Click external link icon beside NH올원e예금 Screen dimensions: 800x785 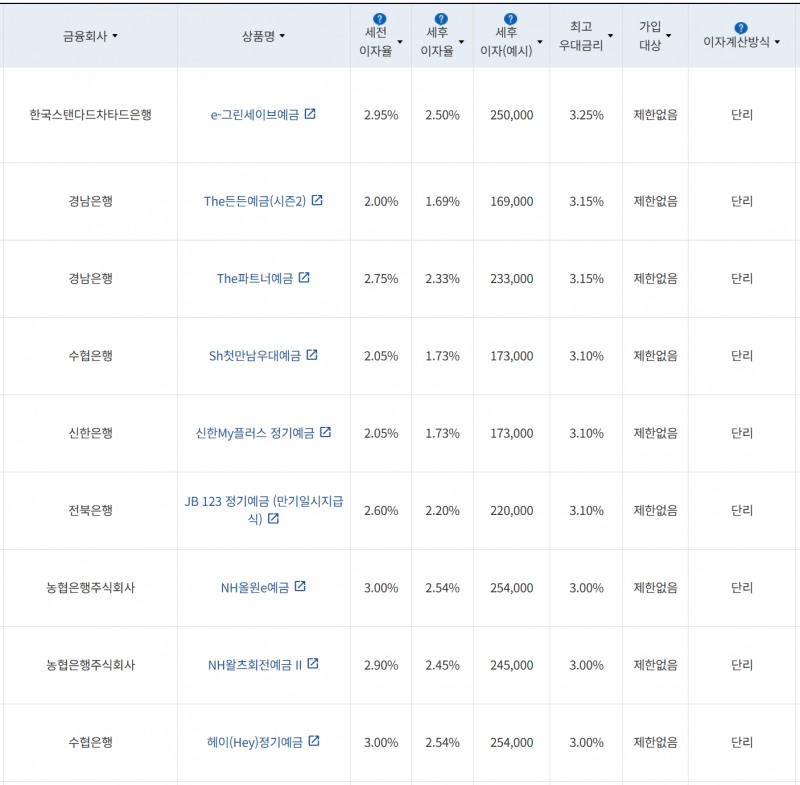(x=300, y=587)
